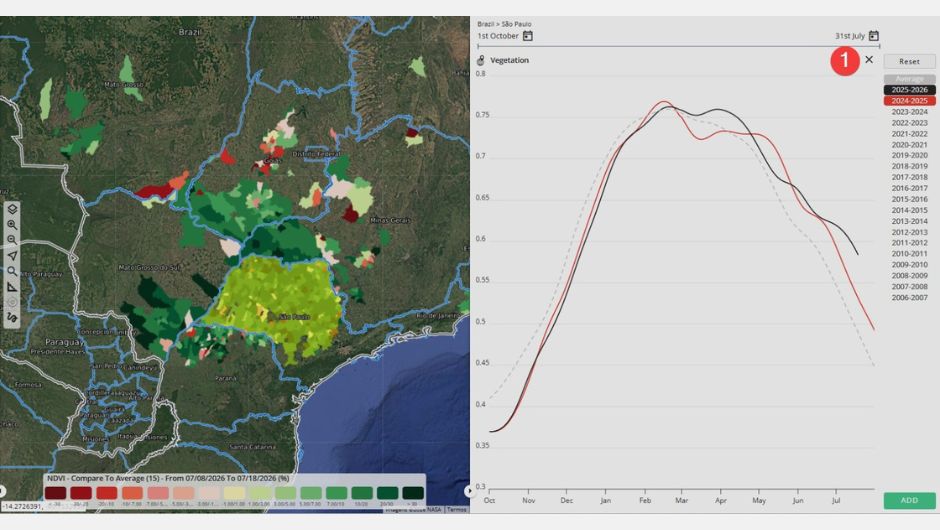Select the 2006-2007 season
Image resolution: width=940 pixels, height=530 pixels.
[x=909, y=297]
